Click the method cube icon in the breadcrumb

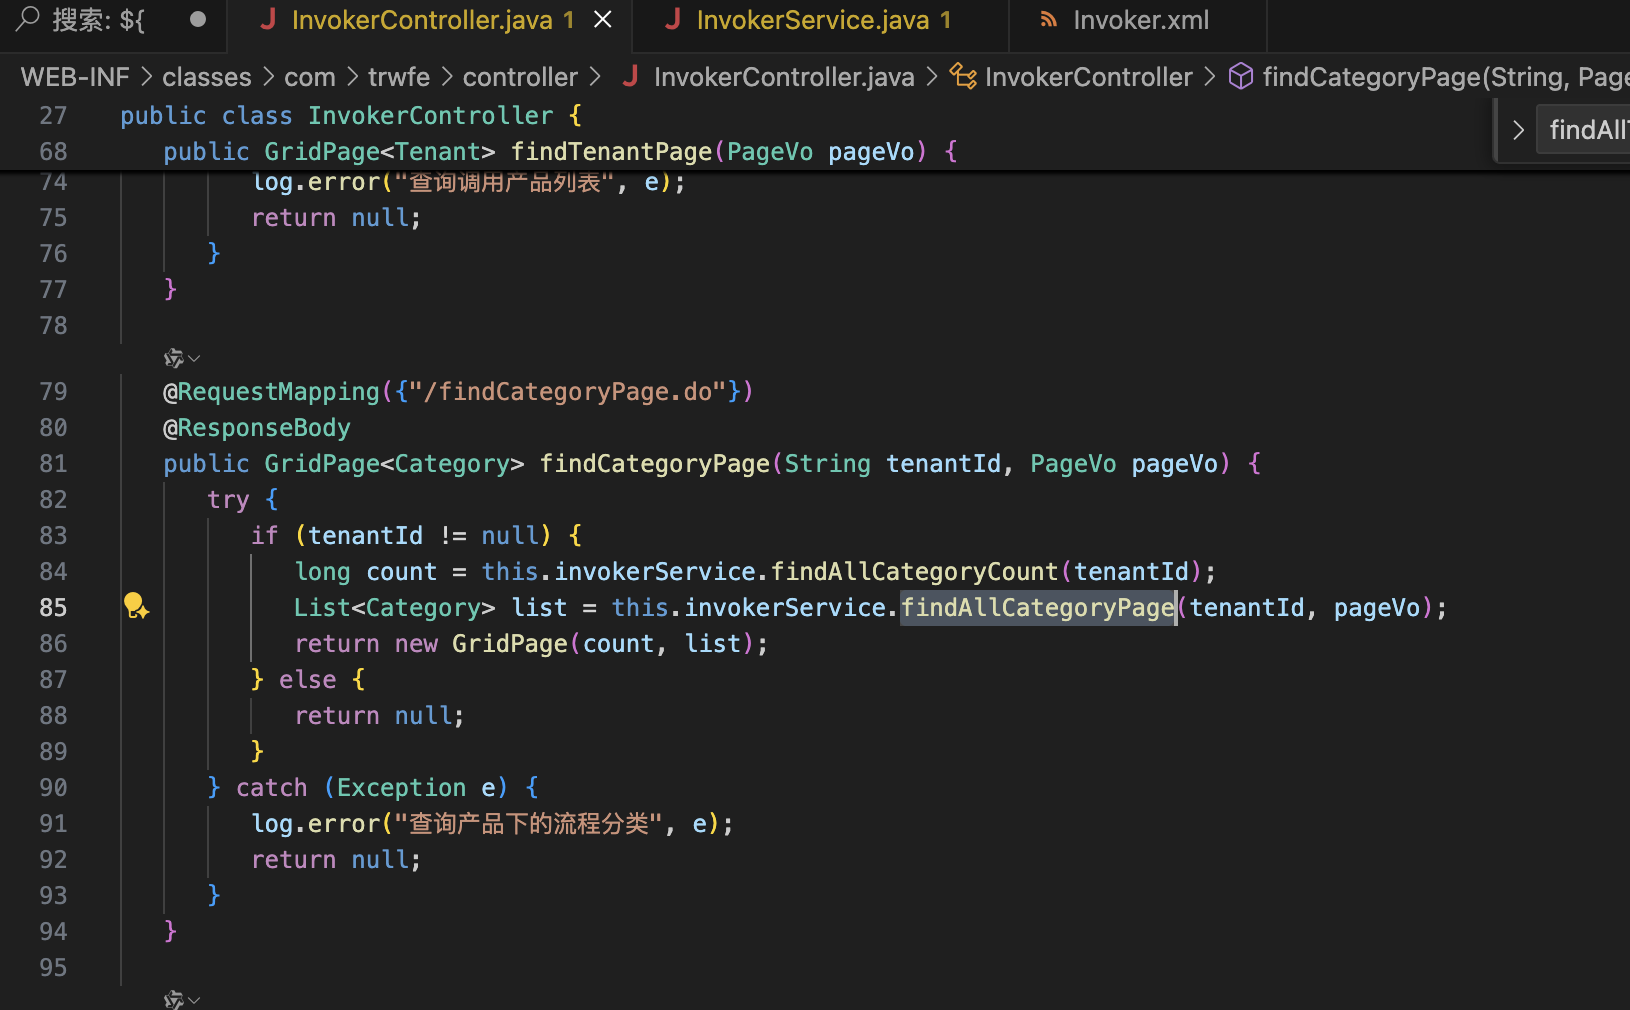pos(1240,77)
